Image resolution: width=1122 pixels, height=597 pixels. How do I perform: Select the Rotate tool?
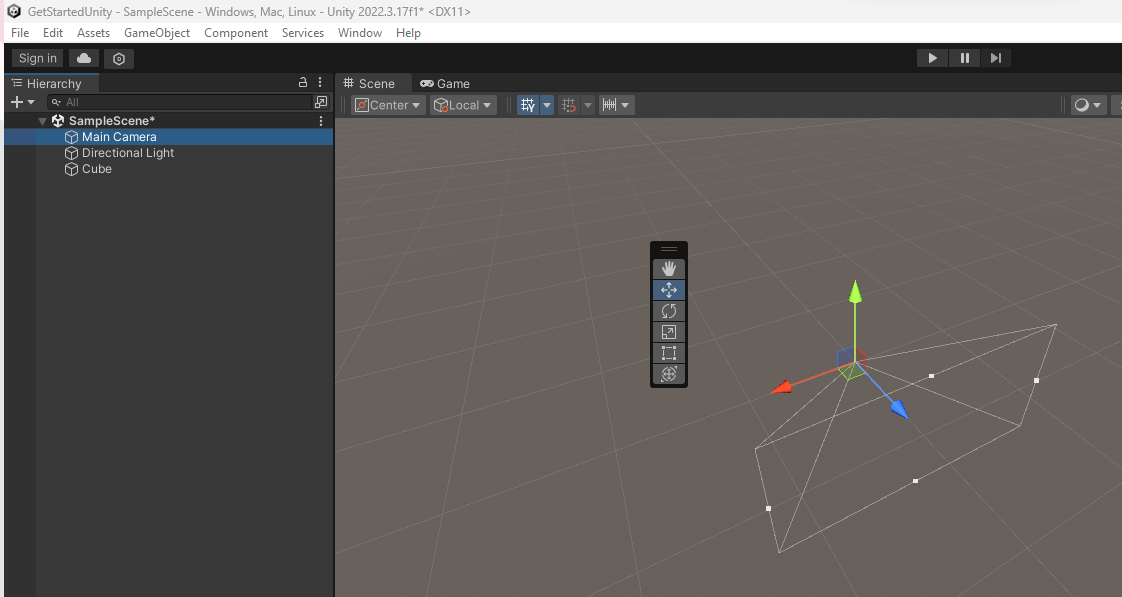[x=669, y=311]
